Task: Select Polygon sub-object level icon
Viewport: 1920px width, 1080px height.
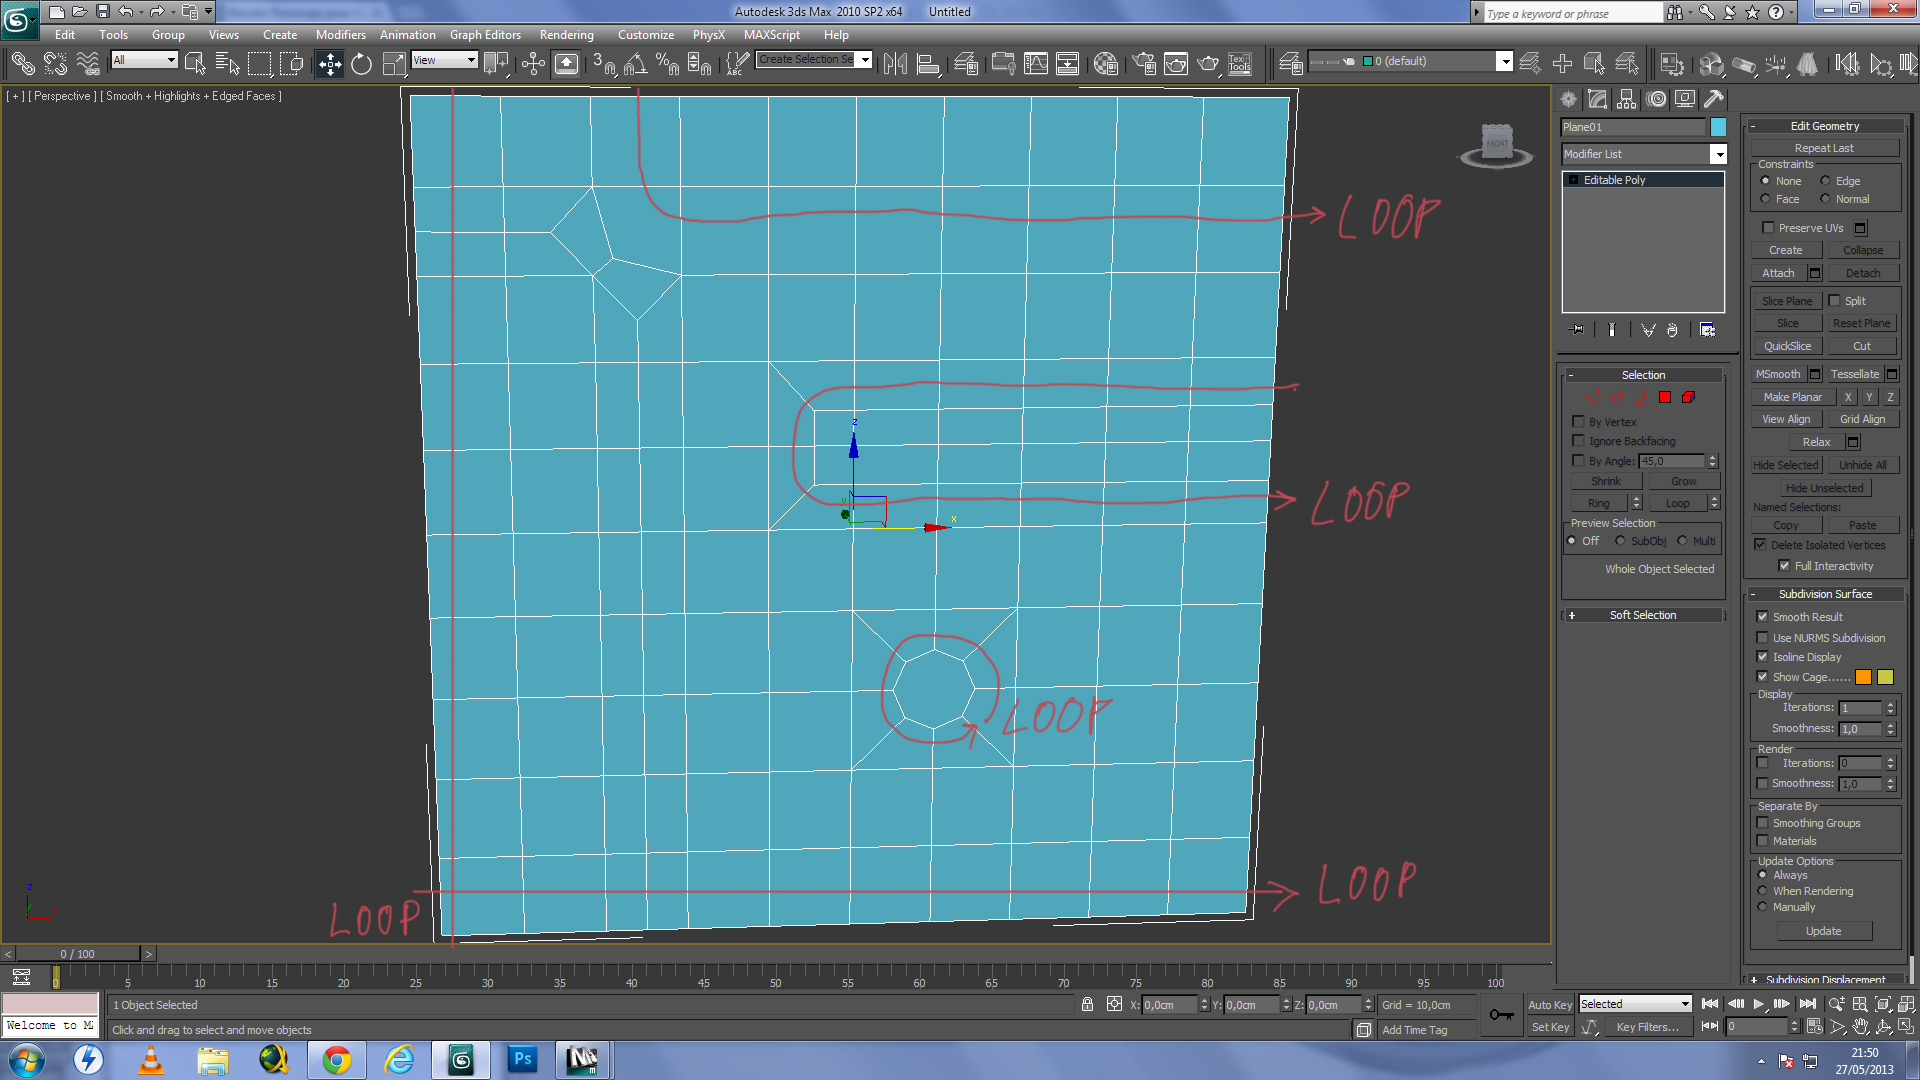Action: [x=1665, y=397]
